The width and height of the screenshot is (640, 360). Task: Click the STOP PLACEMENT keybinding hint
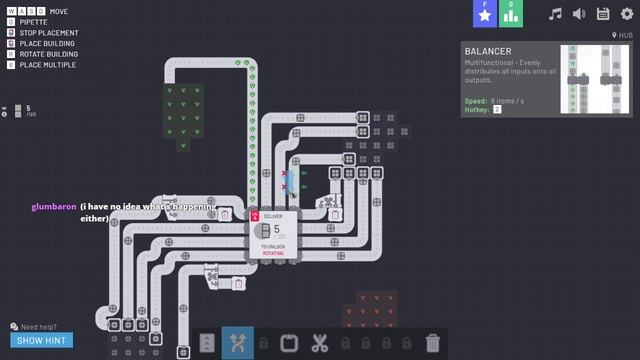point(49,33)
